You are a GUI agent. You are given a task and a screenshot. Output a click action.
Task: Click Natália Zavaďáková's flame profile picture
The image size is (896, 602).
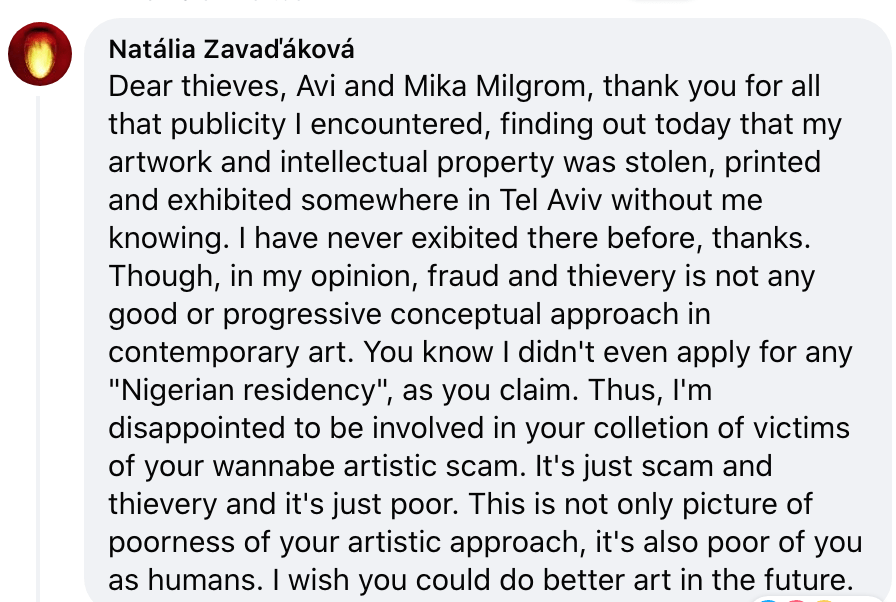[x=40, y=54]
